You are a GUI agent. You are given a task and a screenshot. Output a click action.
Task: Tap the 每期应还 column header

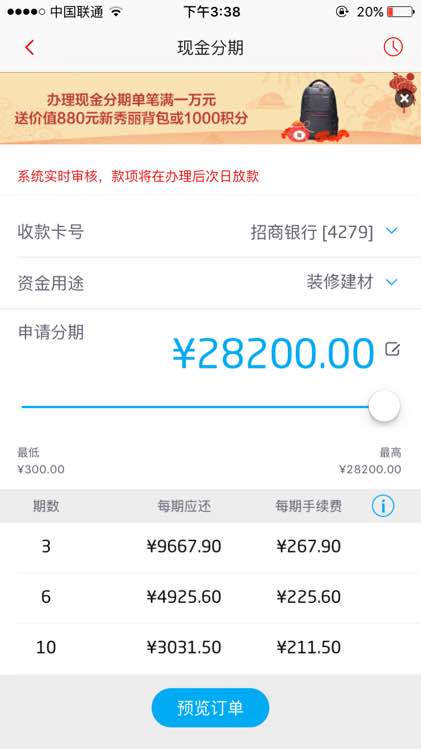[x=184, y=506]
